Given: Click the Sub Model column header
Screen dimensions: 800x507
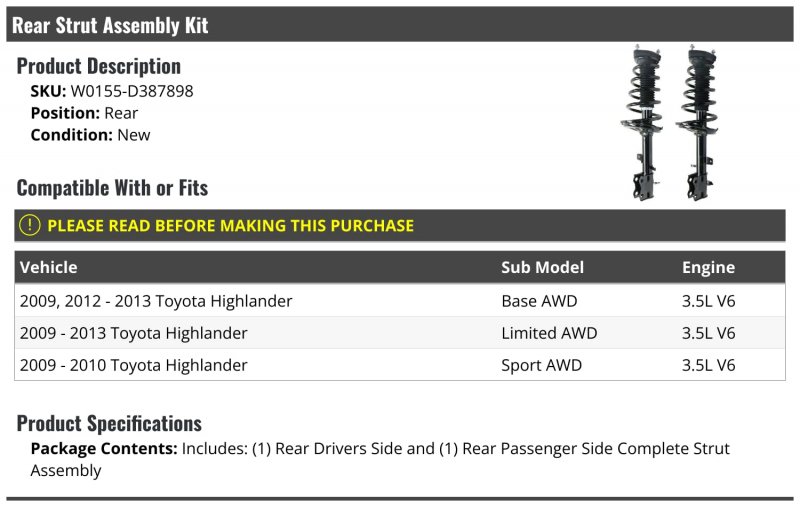Looking at the screenshot, I should 542,267.
